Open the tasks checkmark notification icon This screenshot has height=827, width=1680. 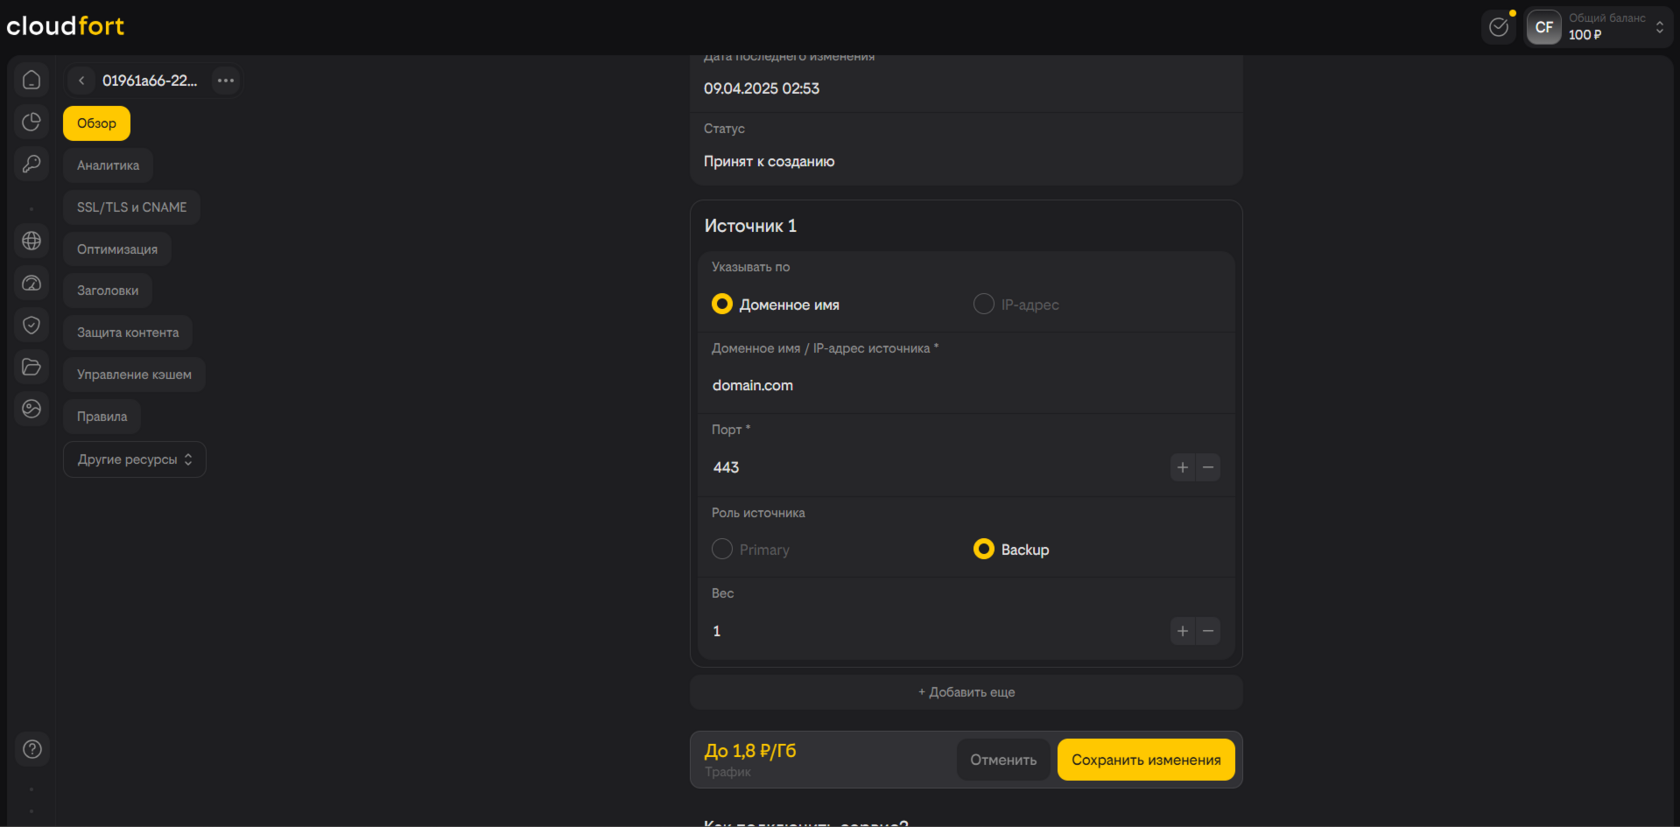pos(1498,27)
